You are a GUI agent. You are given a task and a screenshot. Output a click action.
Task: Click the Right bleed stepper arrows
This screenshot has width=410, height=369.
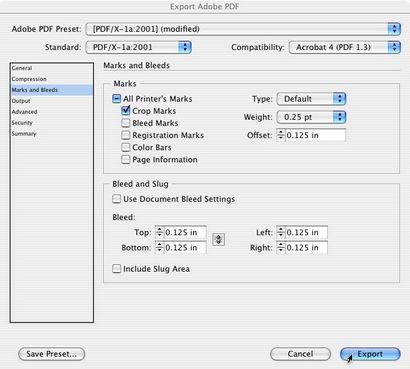click(281, 248)
